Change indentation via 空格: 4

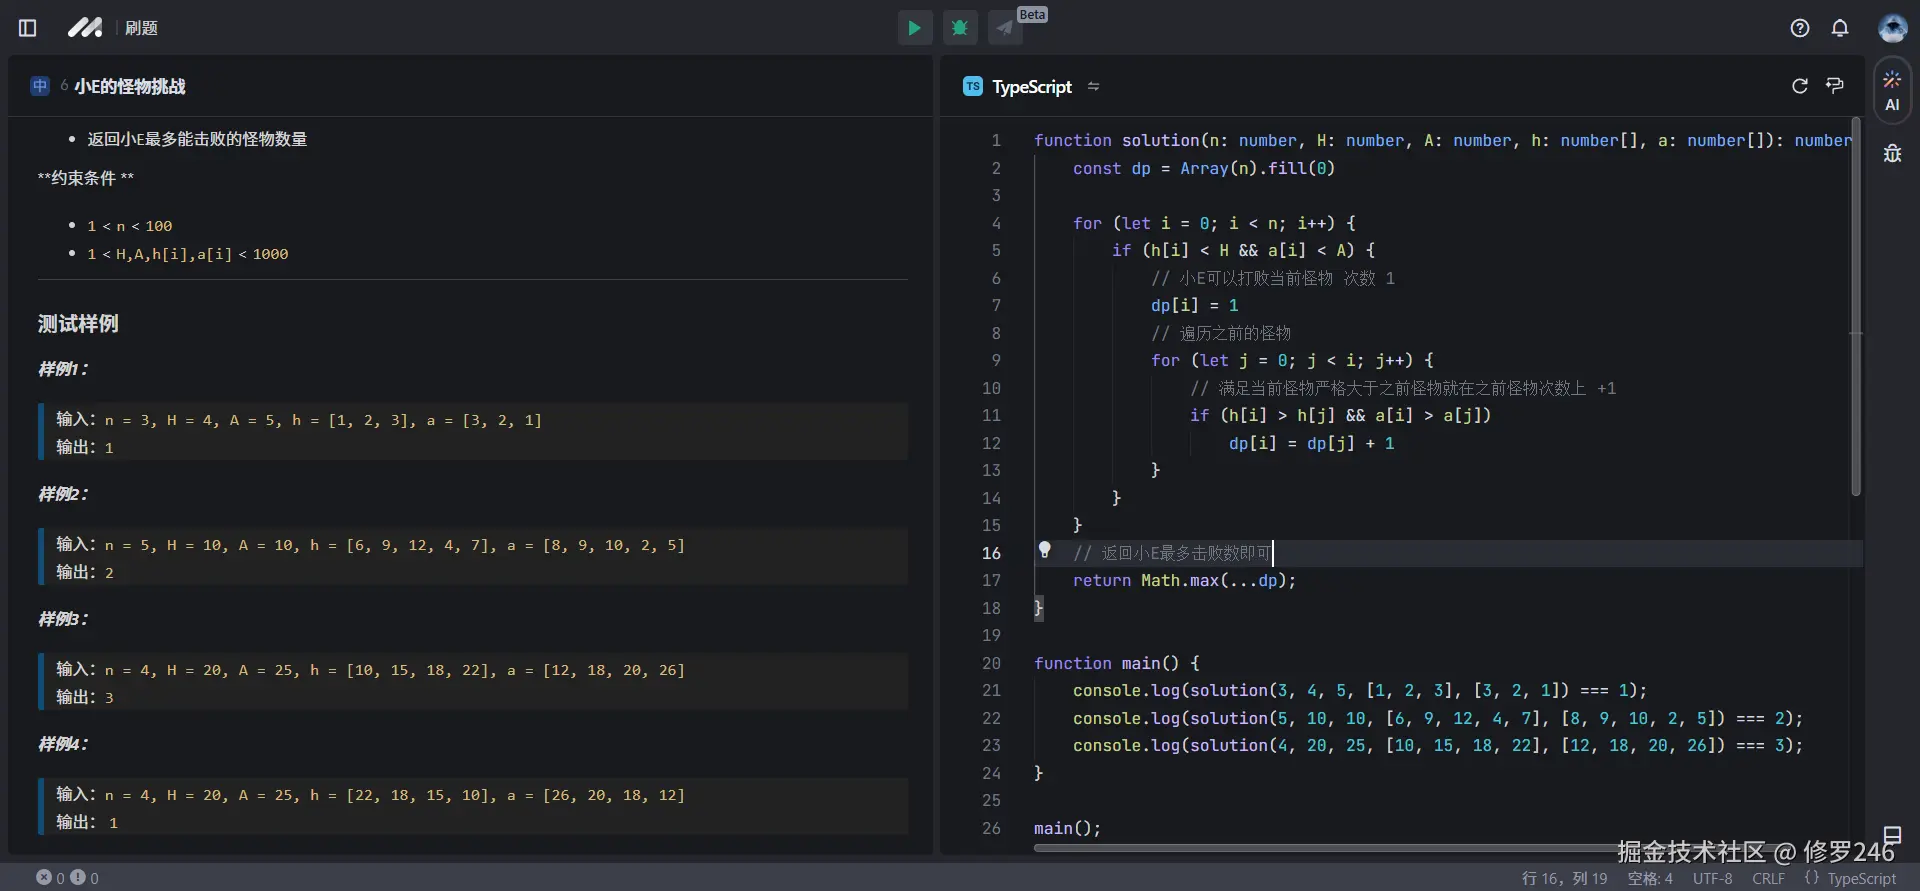coord(1649,878)
